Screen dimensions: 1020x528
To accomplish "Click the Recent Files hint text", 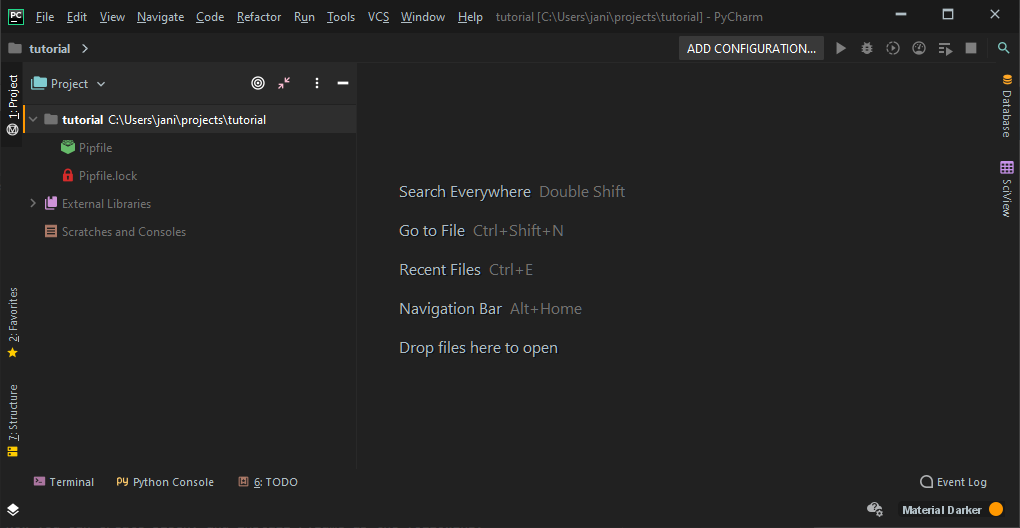I will (x=440, y=270).
